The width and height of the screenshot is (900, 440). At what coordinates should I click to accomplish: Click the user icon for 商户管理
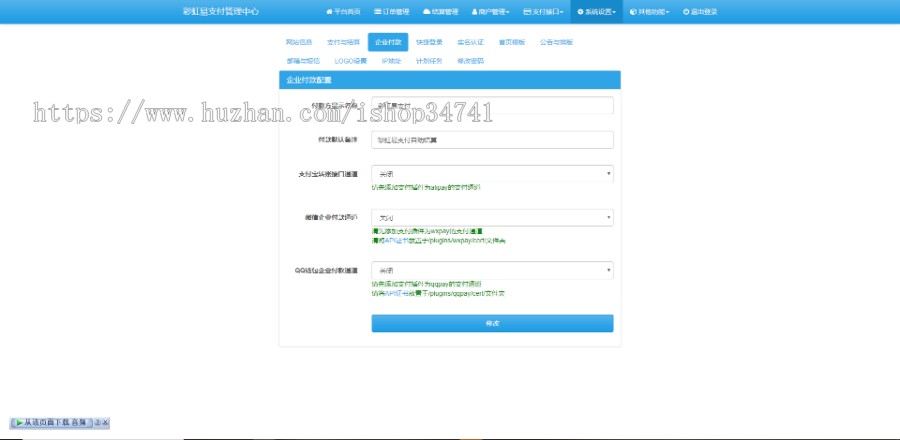pos(474,12)
